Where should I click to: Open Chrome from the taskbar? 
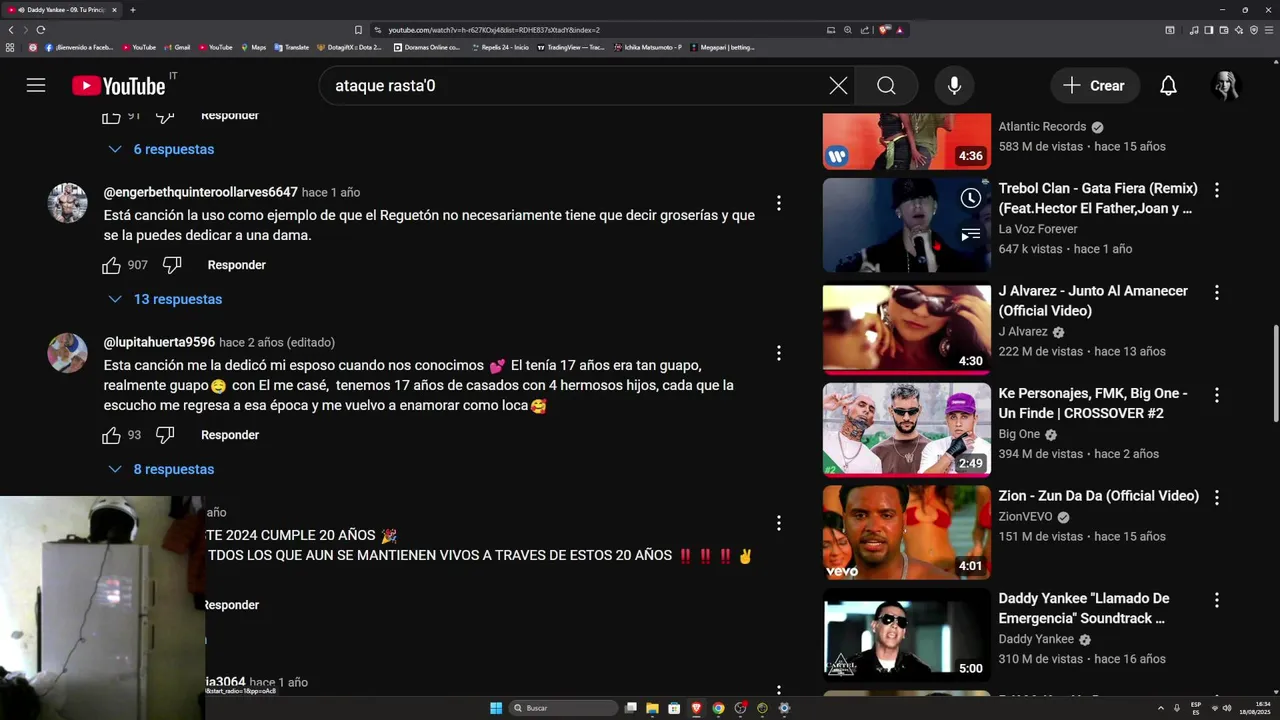click(x=718, y=708)
